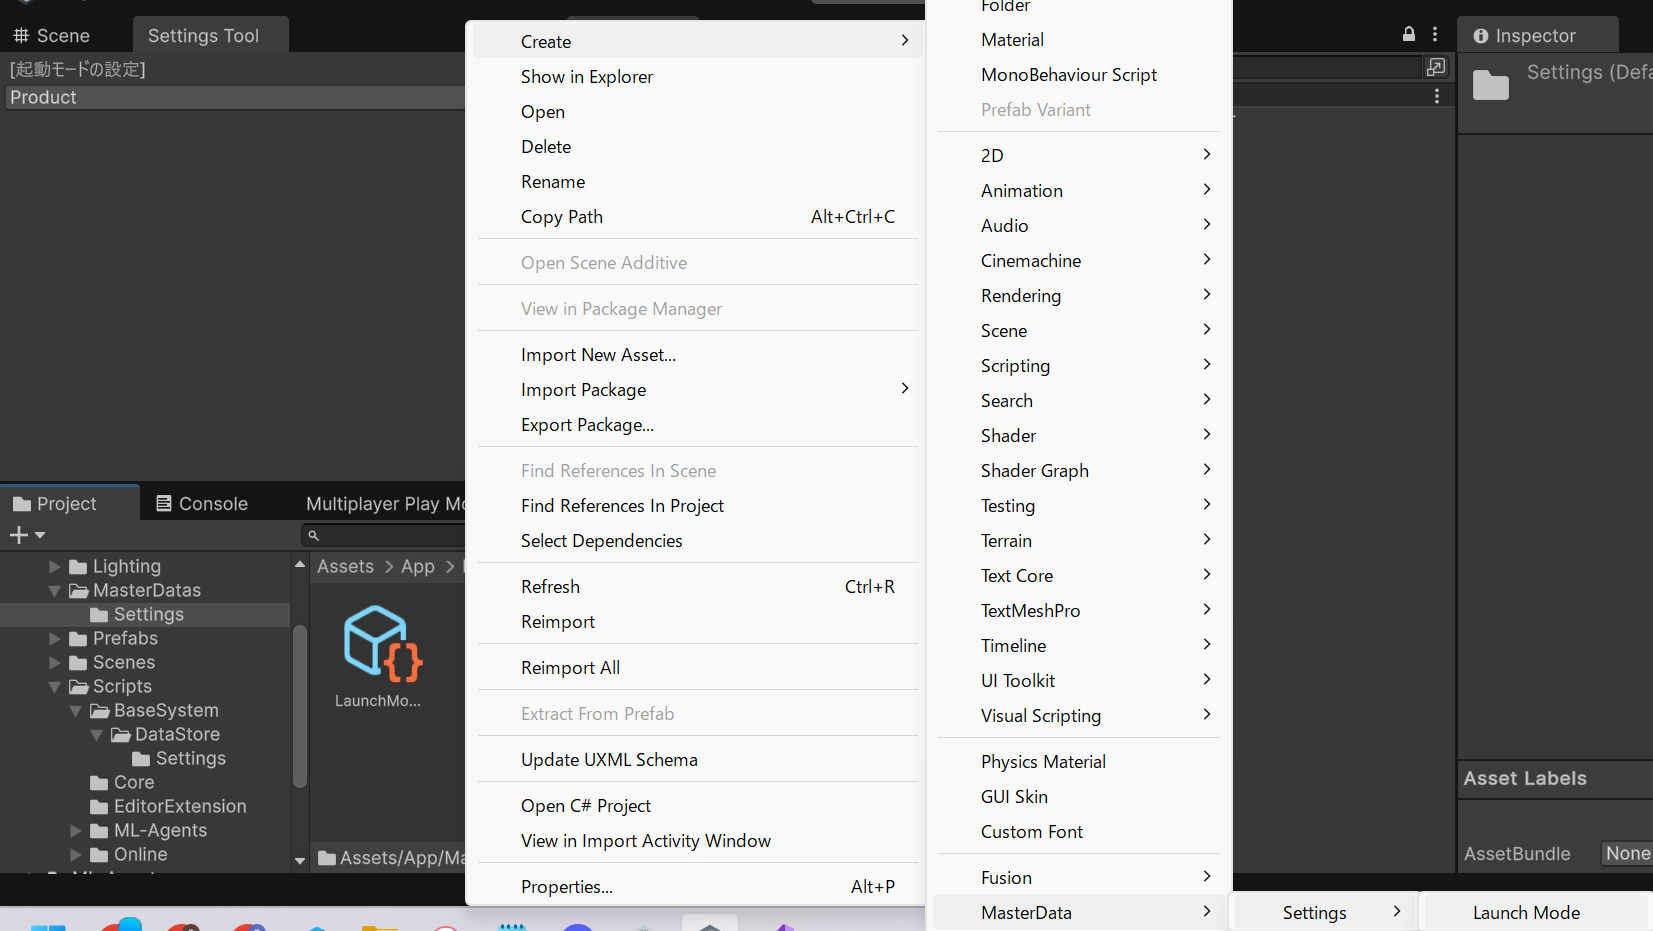The height and width of the screenshot is (931, 1653).
Task: Open the Multiplayer Play Mode tab
Action: [x=385, y=504]
